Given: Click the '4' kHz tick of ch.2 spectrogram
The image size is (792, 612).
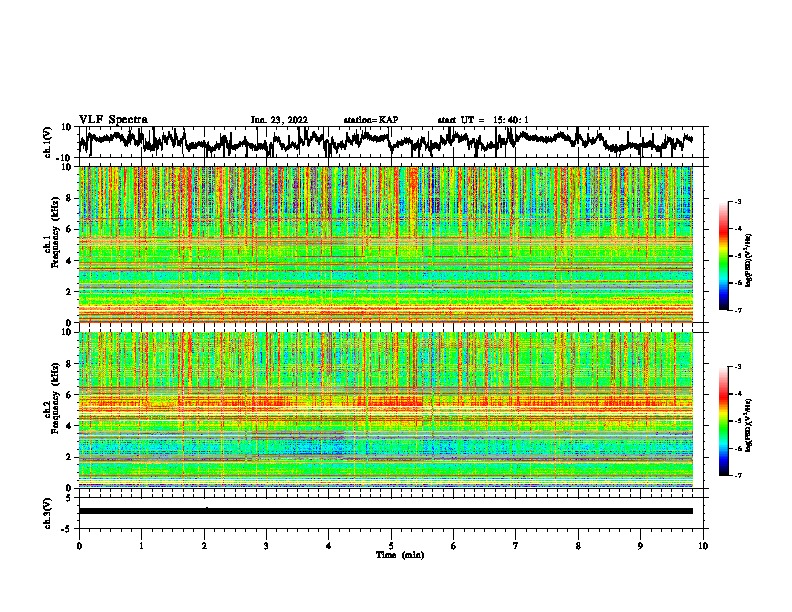Looking at the screenshot, I should point(70,426).
